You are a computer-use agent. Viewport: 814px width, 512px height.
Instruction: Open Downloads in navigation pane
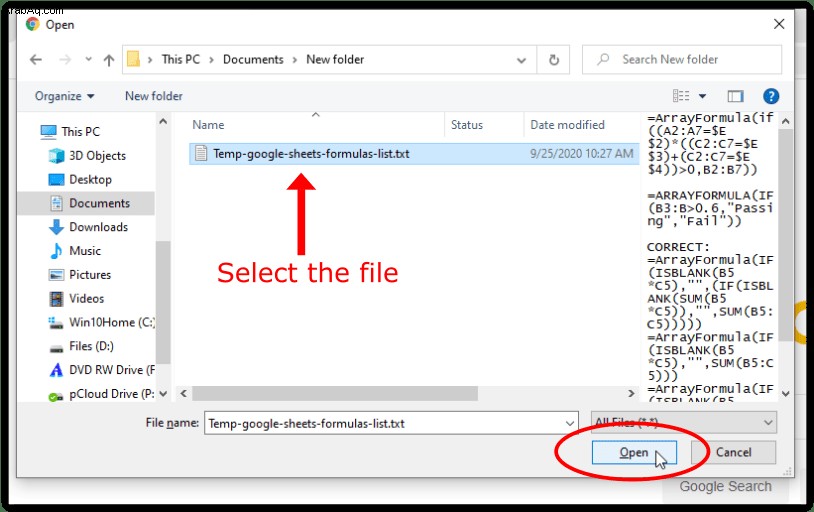coord(99,227)
